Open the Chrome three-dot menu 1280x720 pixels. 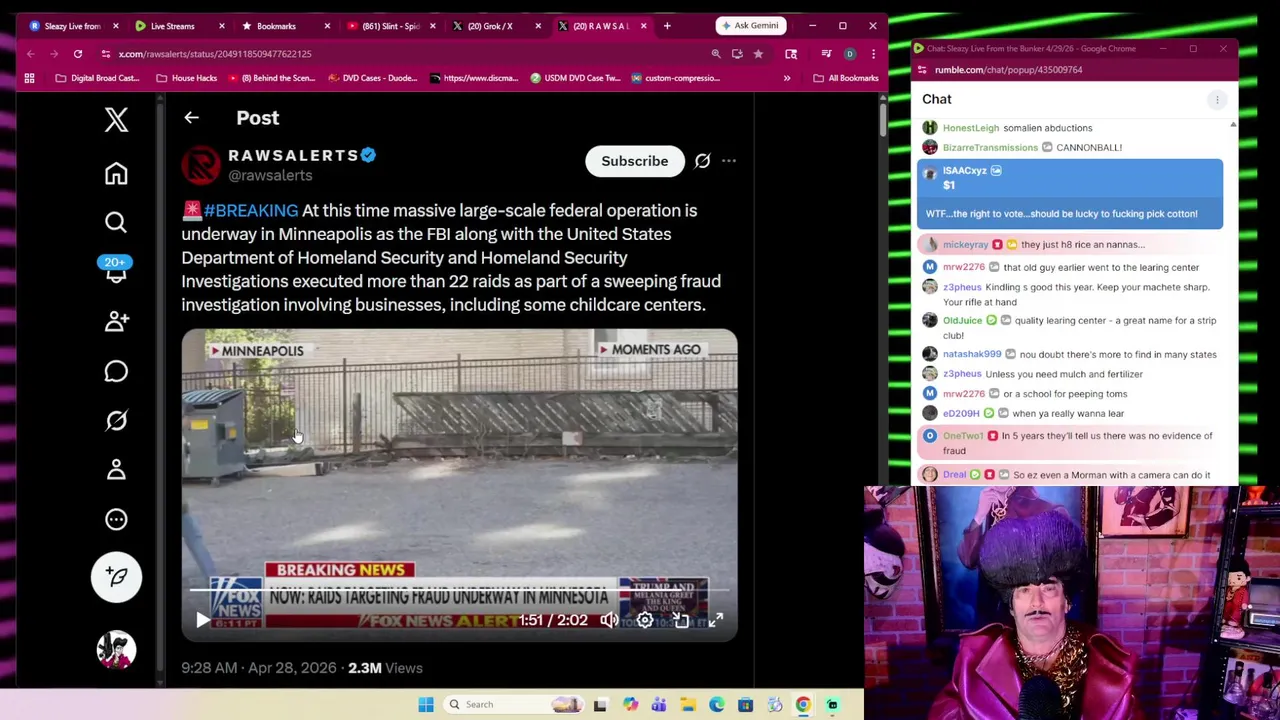point(873,54)
